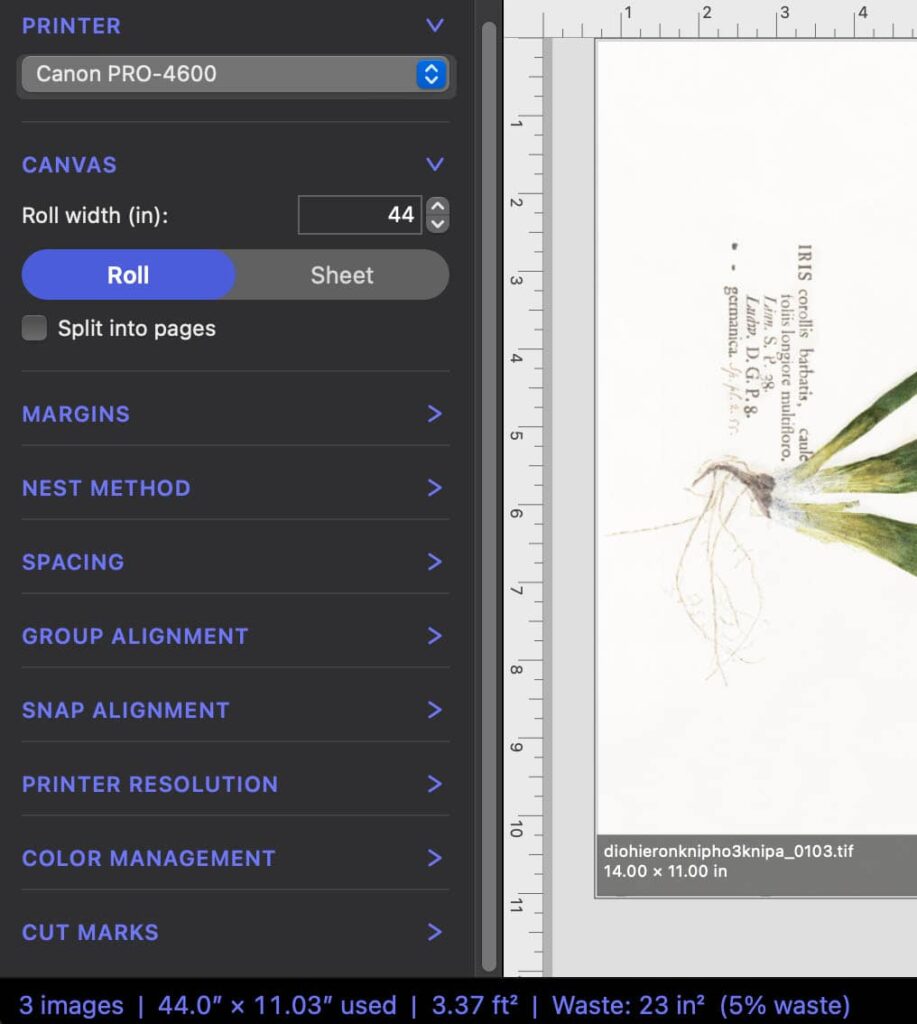
Task: Click the 'Split into pages' label text
Action: 137,328
